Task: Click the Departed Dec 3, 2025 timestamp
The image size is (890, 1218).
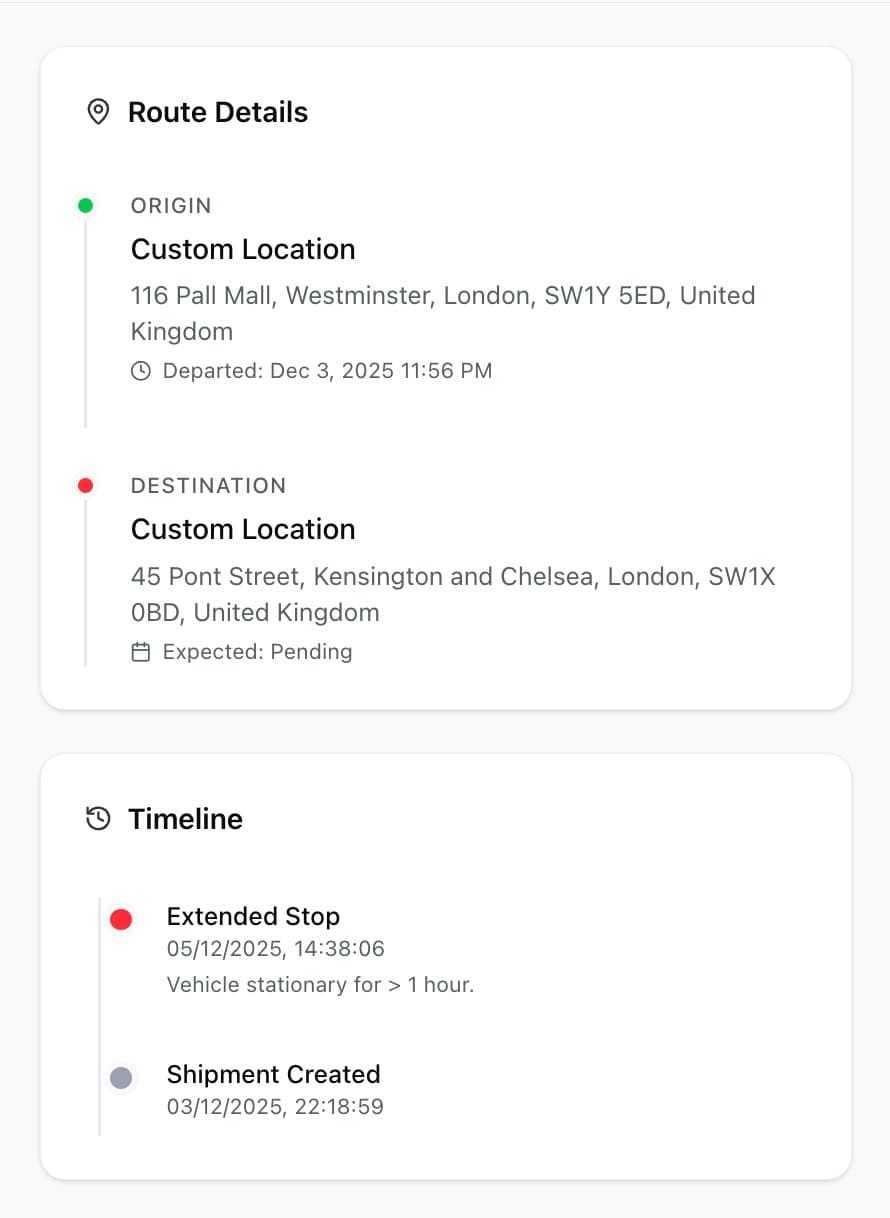Action: [327, 371]
